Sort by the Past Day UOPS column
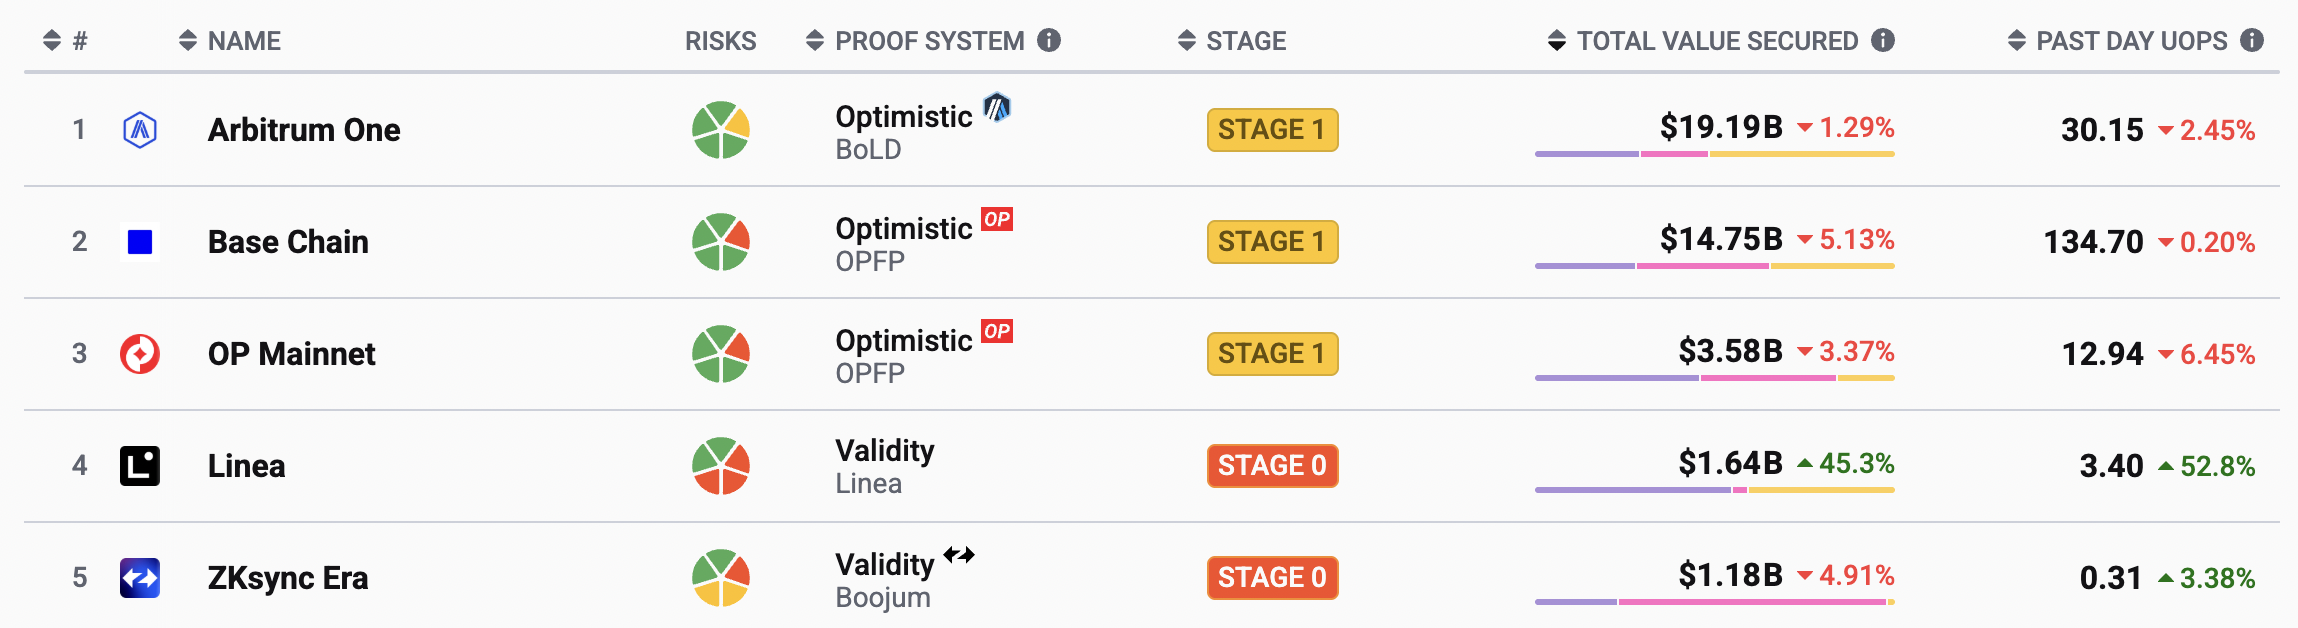 pos(2118,41)
